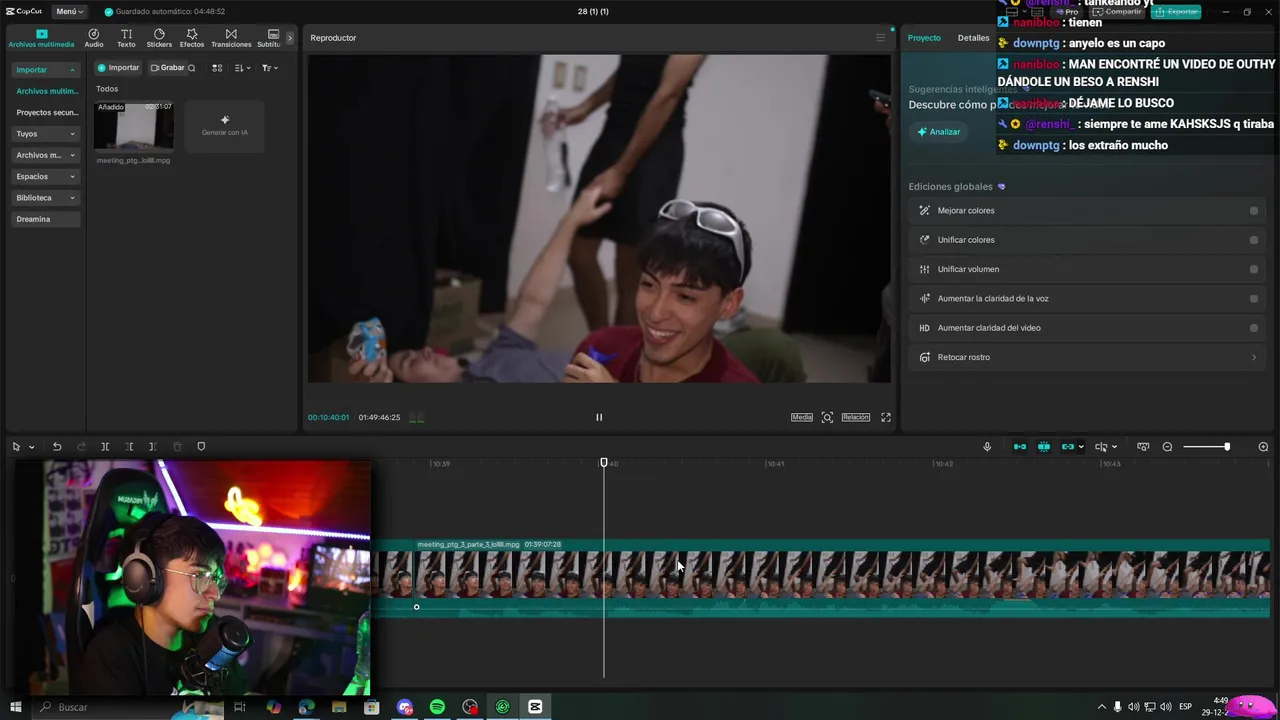Open the Menú dropdown

pyautogui.click(x=70, y=11)
